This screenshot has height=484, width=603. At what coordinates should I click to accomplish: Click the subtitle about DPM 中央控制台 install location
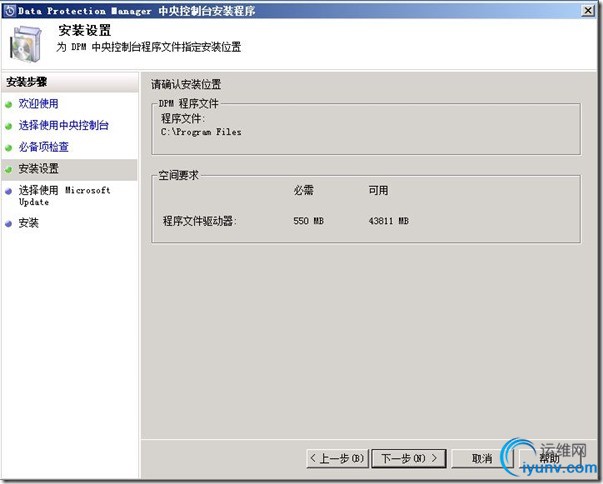(149, 47)
